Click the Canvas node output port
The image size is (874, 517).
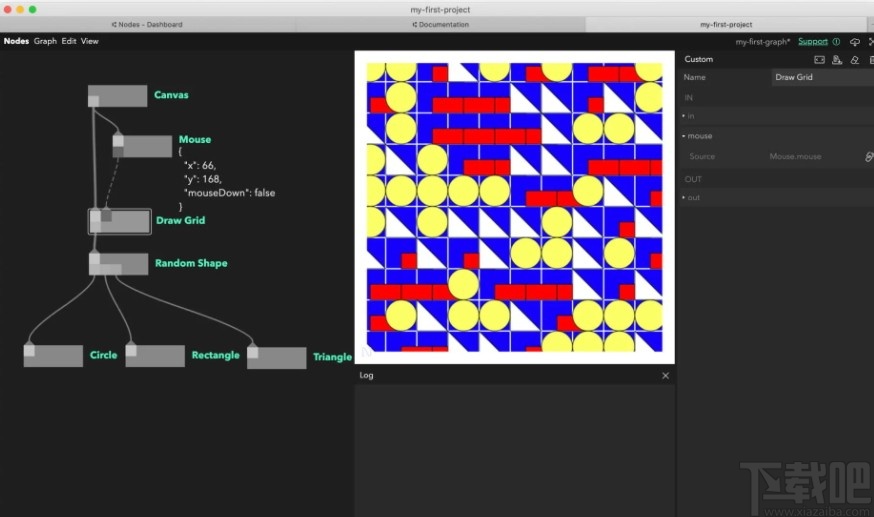point(94,101)
